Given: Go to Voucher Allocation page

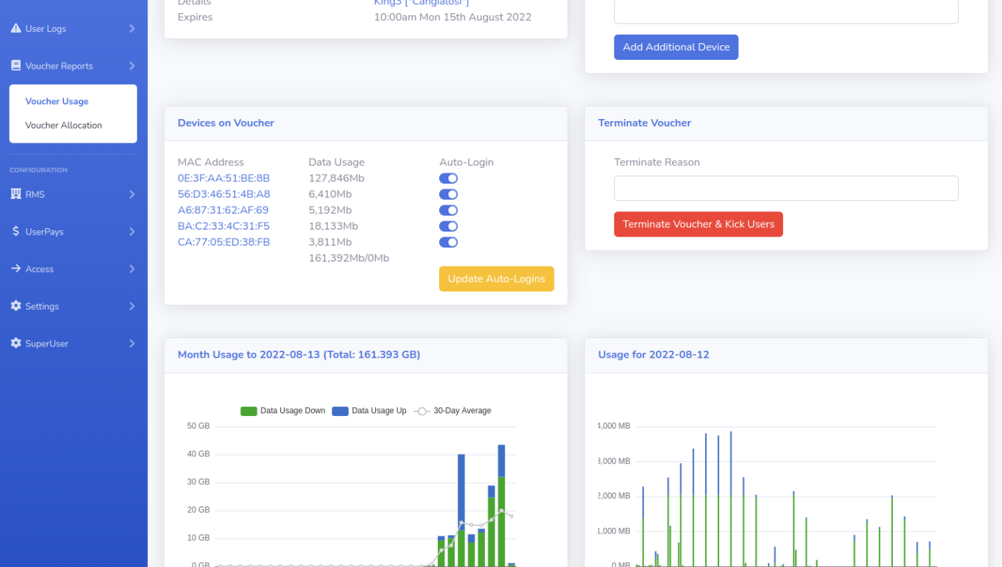Looking at the screenshot, I should [x=64, y=125].
